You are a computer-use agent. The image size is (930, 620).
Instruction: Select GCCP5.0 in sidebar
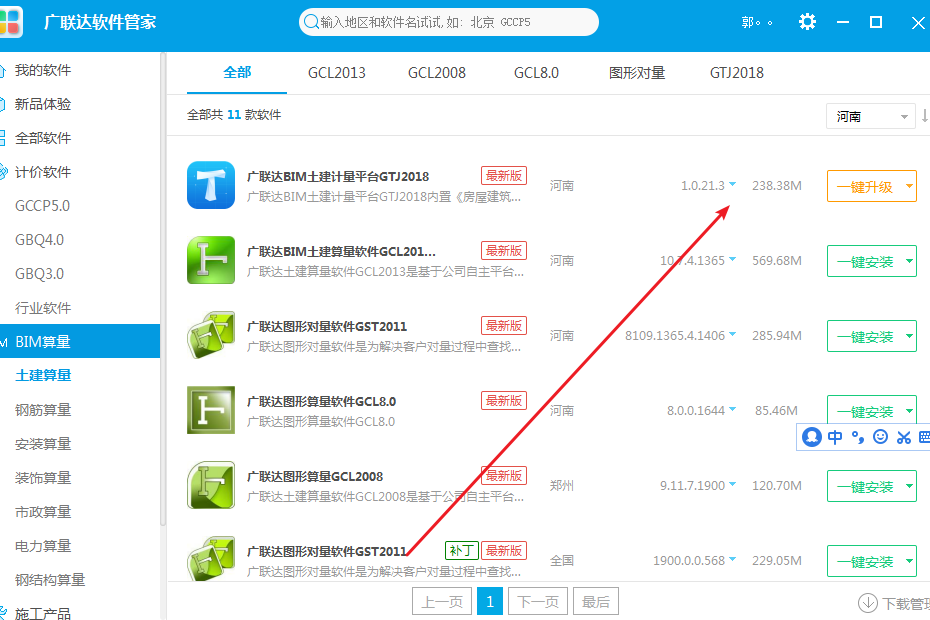[x=42, y=206]
